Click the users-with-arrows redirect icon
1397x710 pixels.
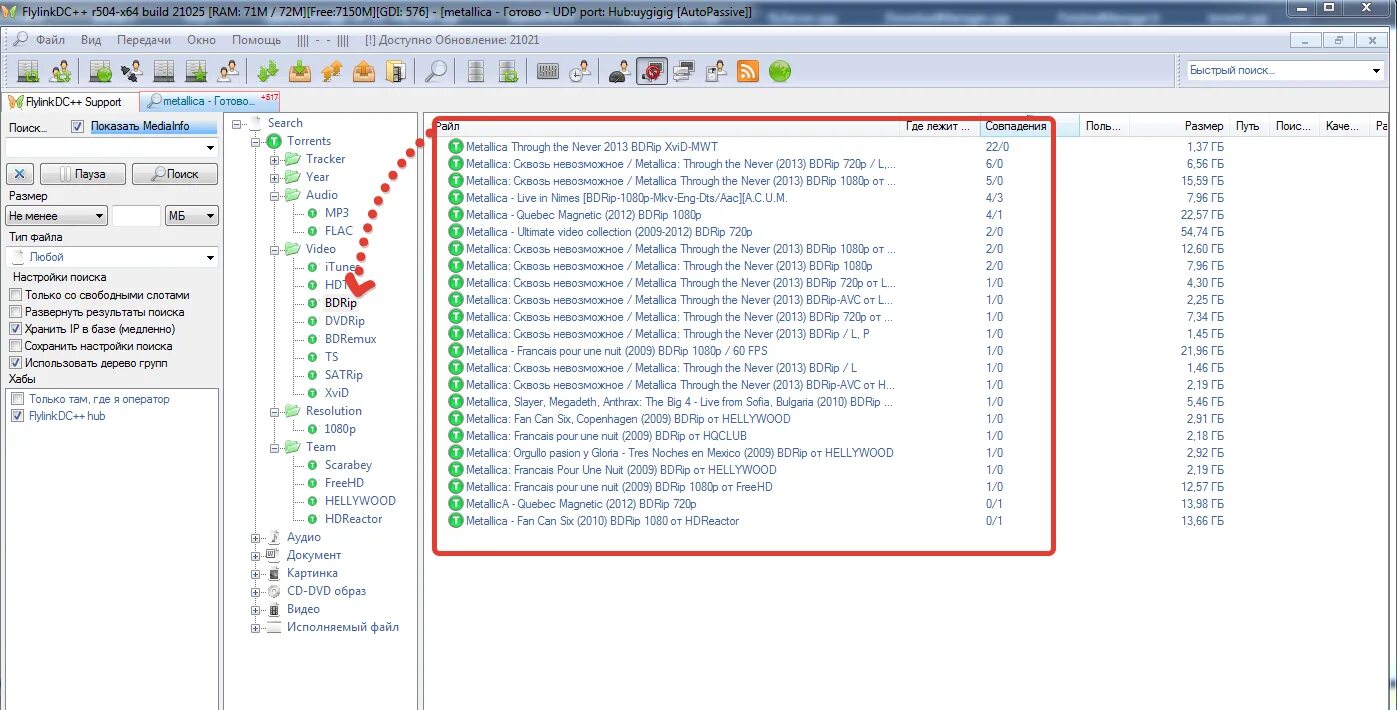[61, 71]
